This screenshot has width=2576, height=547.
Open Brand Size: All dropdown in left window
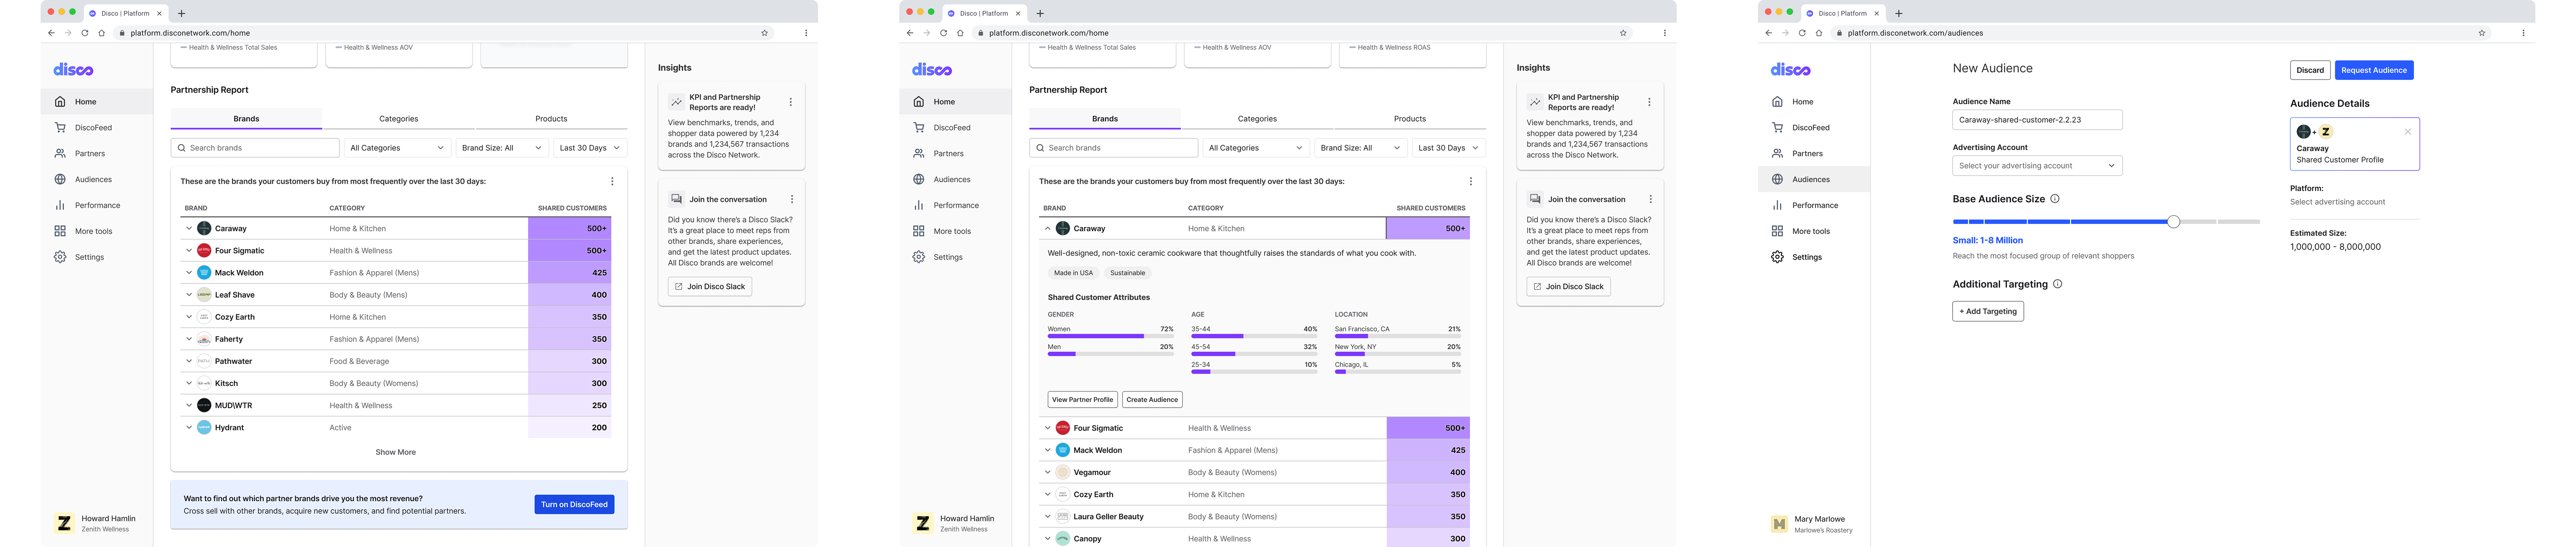(x=502, y=148)
